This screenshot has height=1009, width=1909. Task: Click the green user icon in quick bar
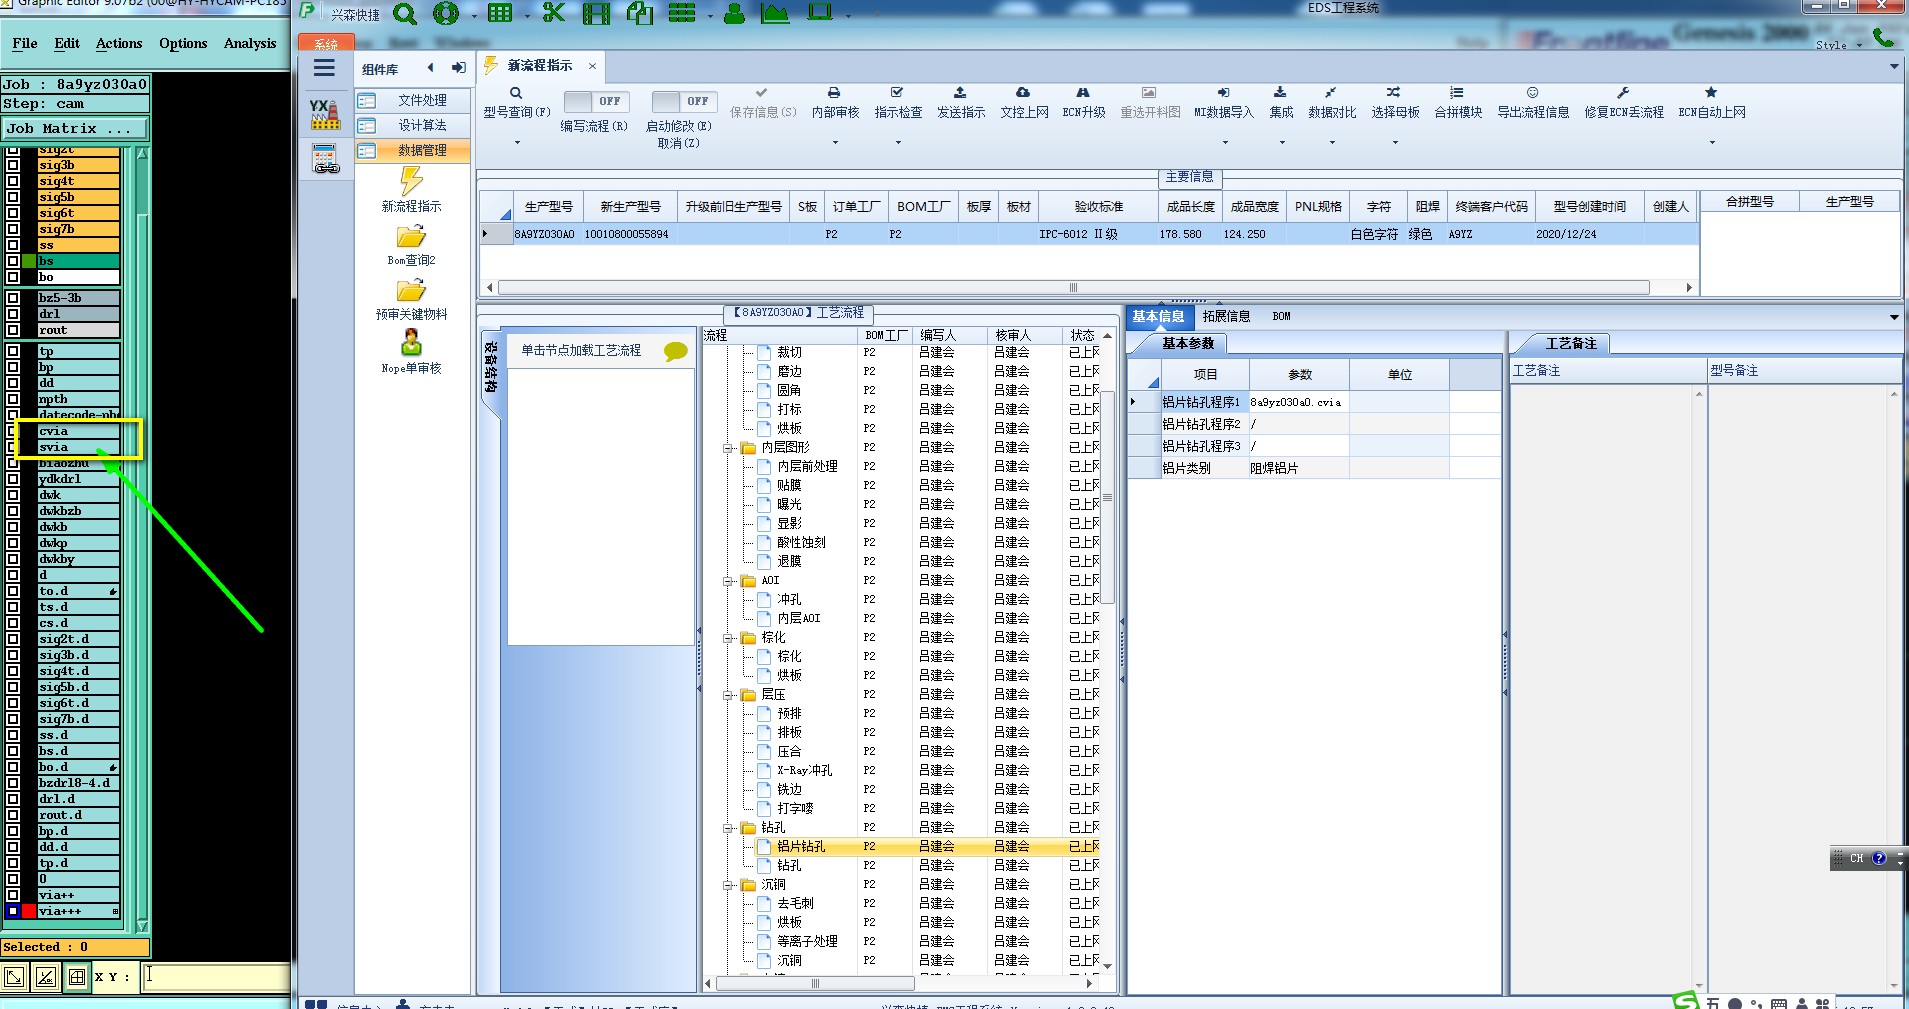click(x=735, y=14)
